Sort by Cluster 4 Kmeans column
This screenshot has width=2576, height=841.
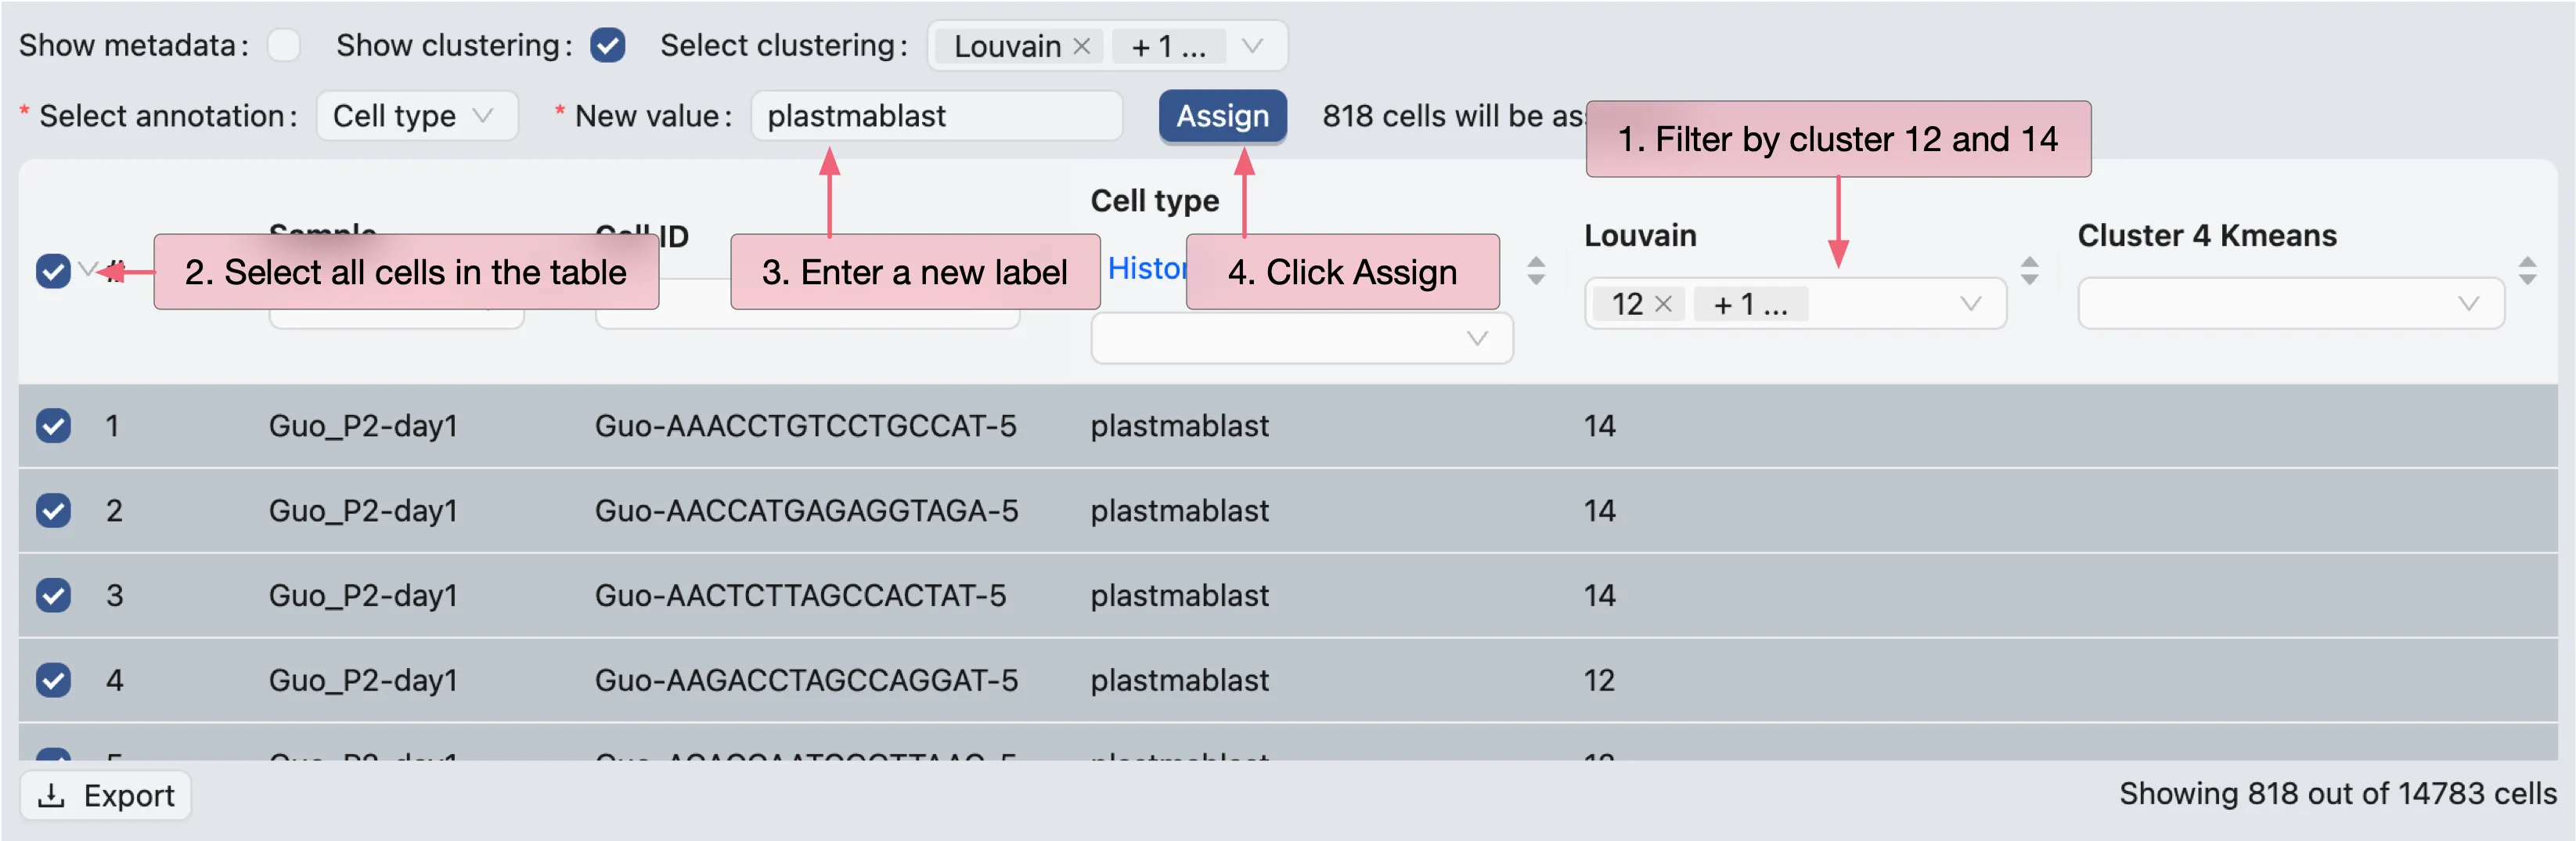(x=2527, y=270)
